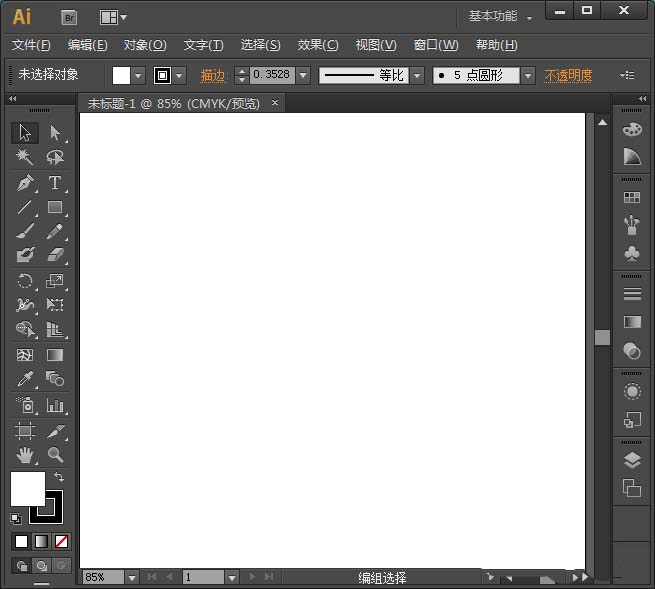This screenshot has width=655, height=589.
Task: Open the 85% zoom level dropdown
Action: 131,577
